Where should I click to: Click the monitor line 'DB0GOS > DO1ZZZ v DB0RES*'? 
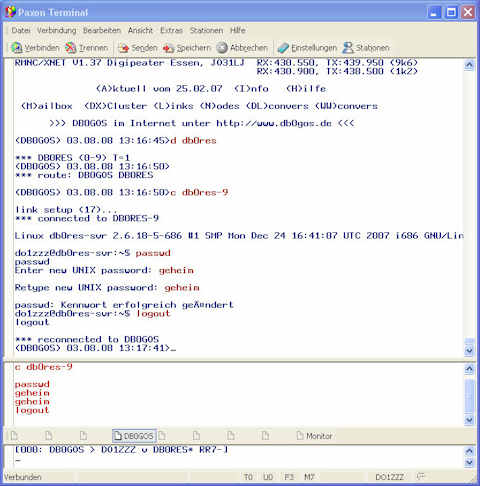tap(121, 450)
